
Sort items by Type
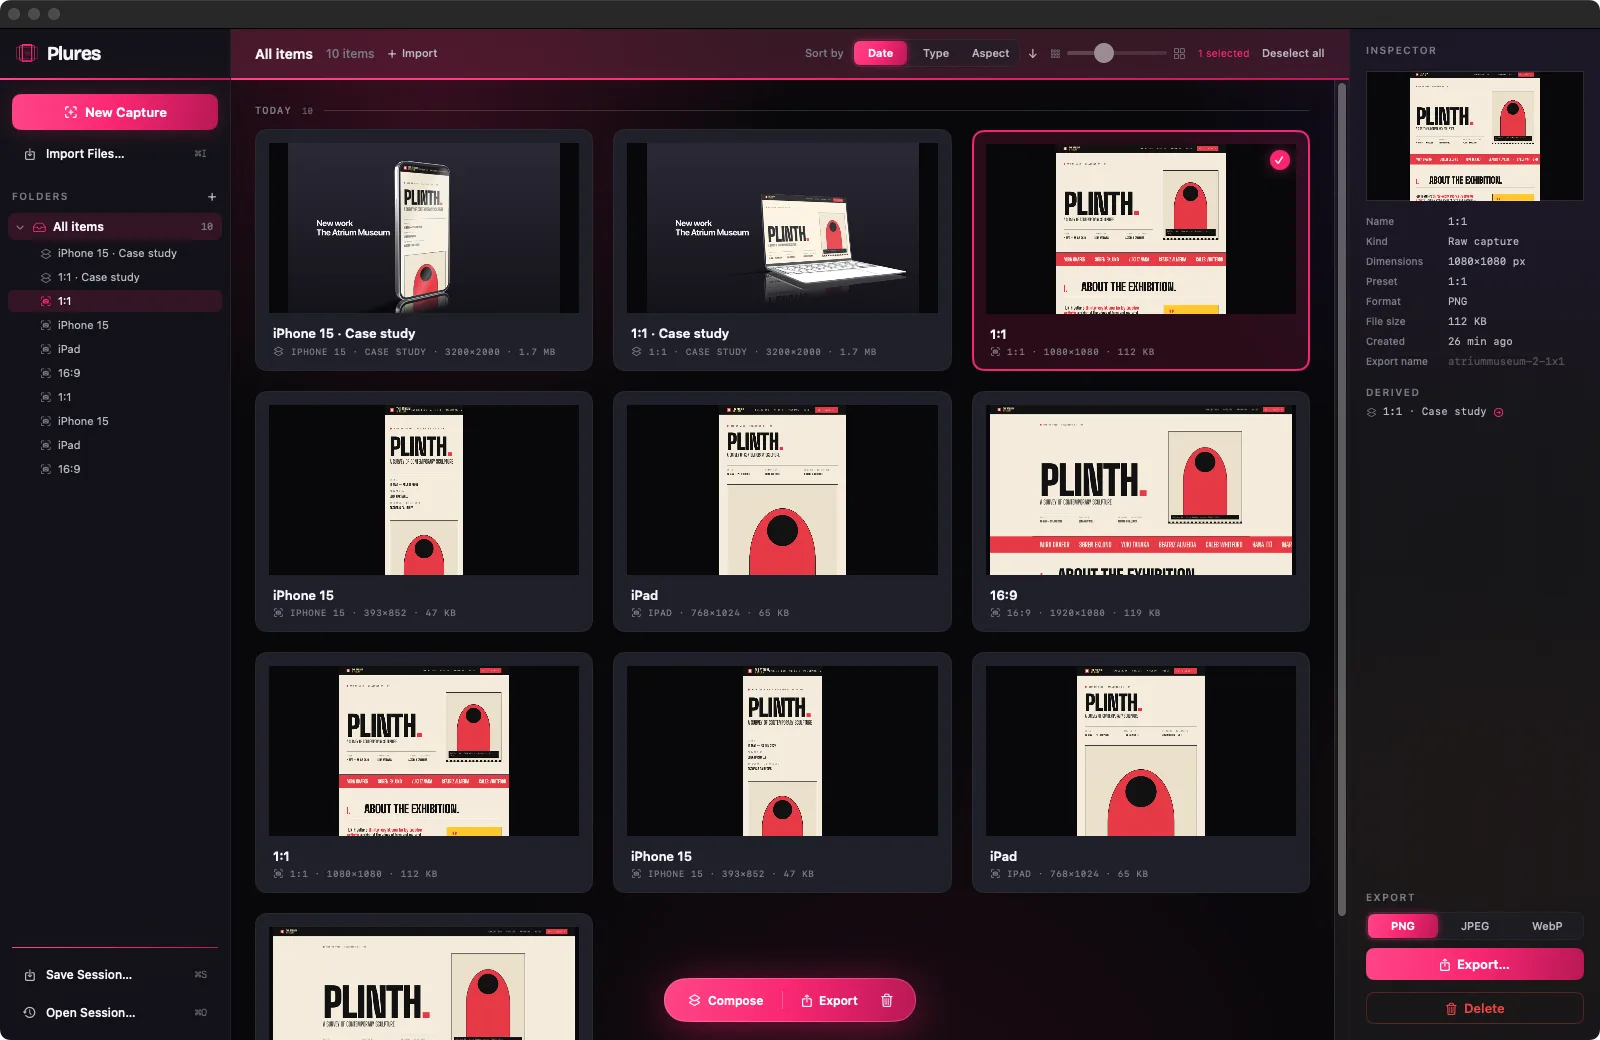[936, 54]
